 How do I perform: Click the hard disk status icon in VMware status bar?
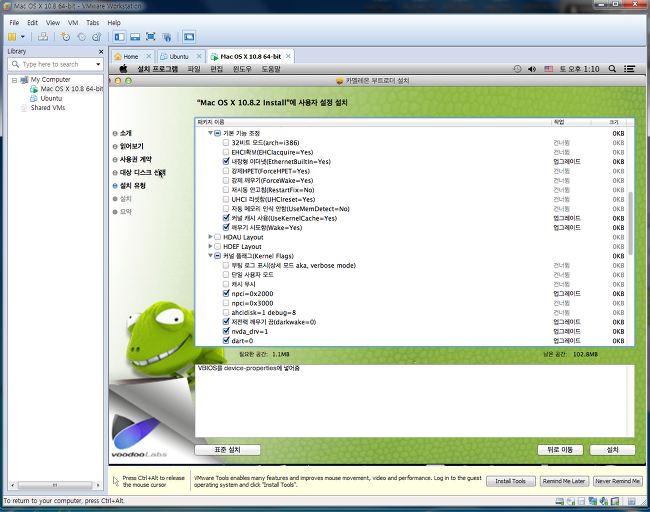[x=560, y=501]
